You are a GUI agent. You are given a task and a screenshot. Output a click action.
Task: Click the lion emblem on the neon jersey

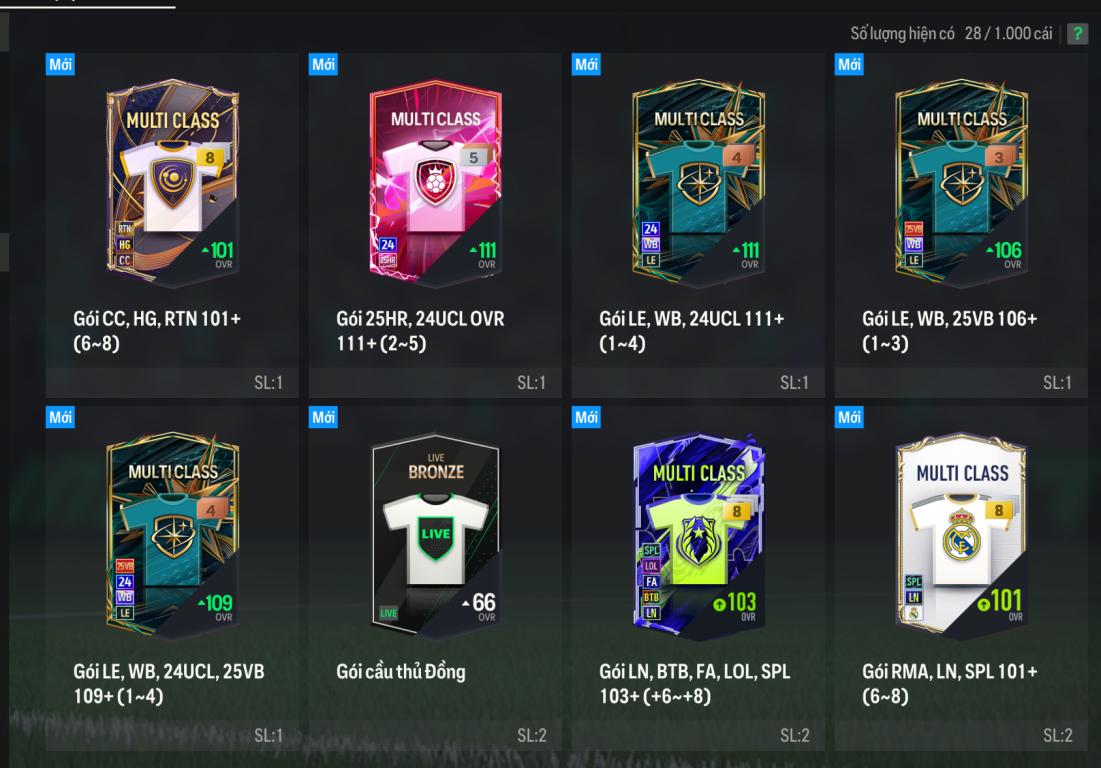pos(697,540)
